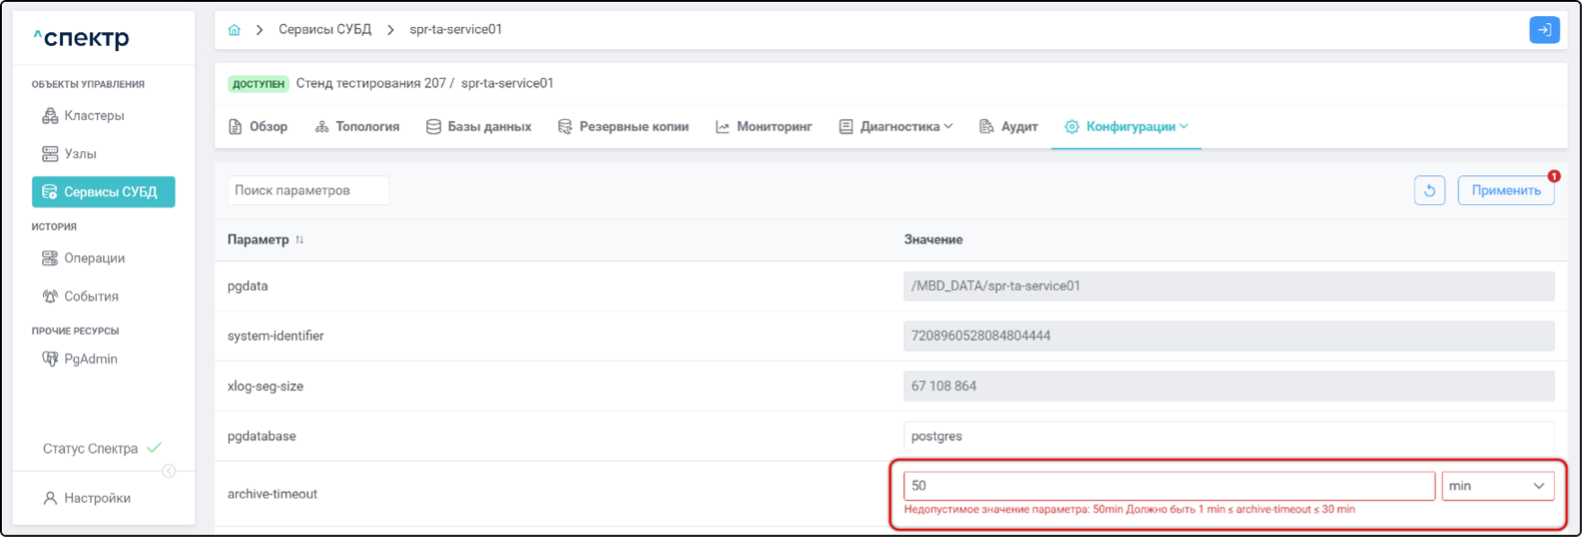Screen dimensions: 1585x540
Task: Sort parameters by Параметр column
Action: tap(299, 240)
